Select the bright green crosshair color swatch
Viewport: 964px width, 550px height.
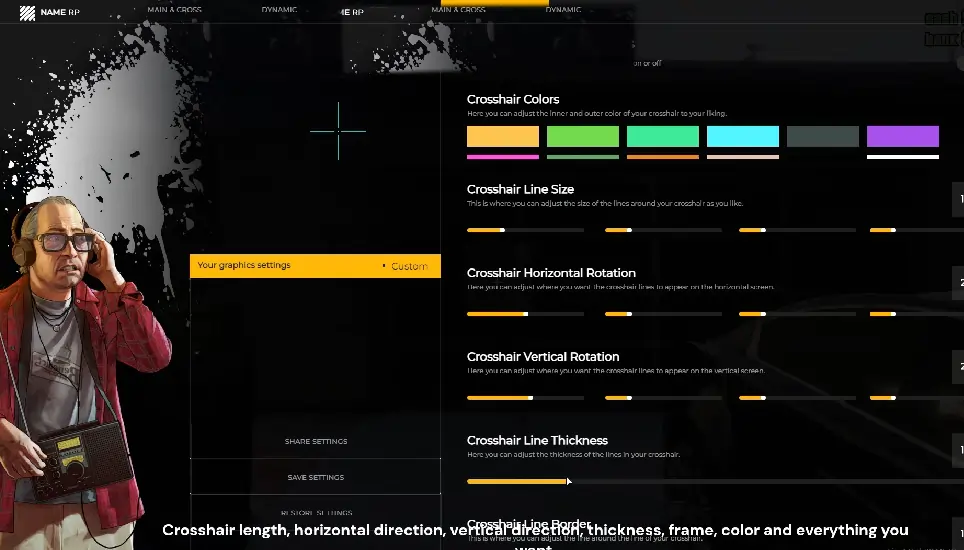(x=583, y=136)
